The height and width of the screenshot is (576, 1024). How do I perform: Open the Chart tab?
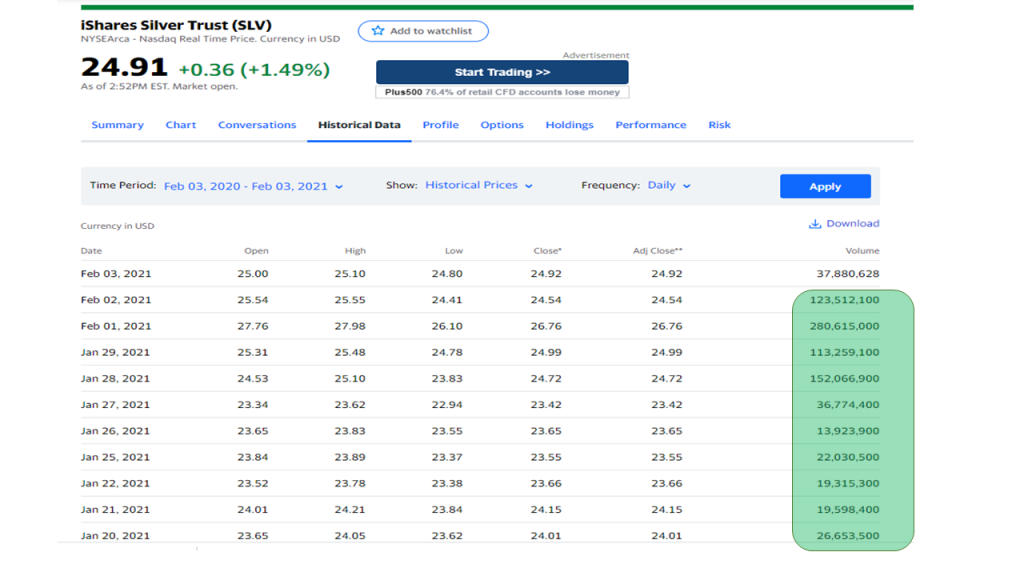181,125
